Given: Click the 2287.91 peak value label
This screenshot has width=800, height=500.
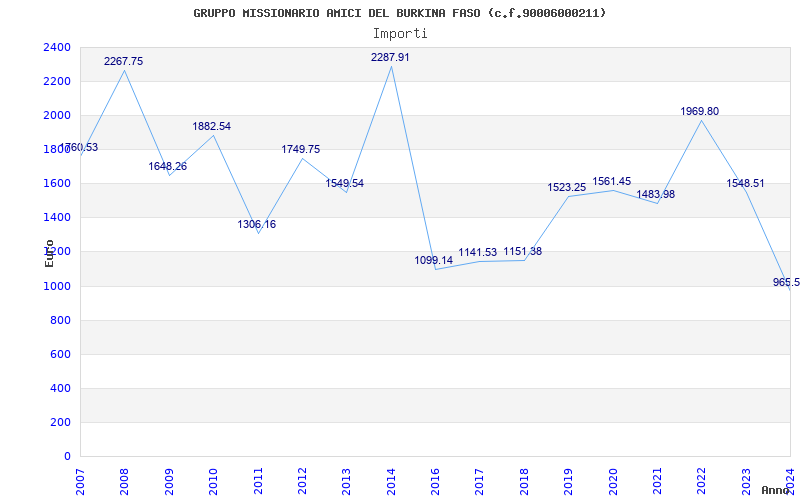Looking at the screenshot, I should pos(390,58).
